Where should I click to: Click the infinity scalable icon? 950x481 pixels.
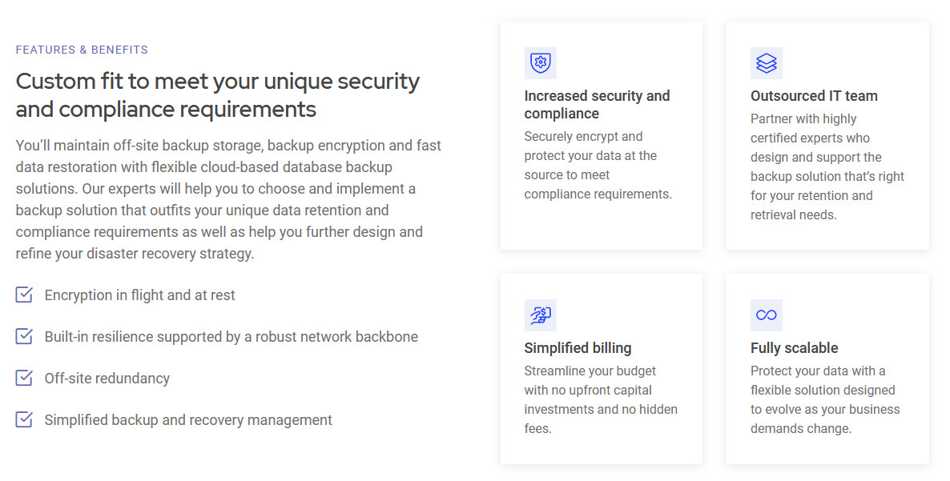766,315
